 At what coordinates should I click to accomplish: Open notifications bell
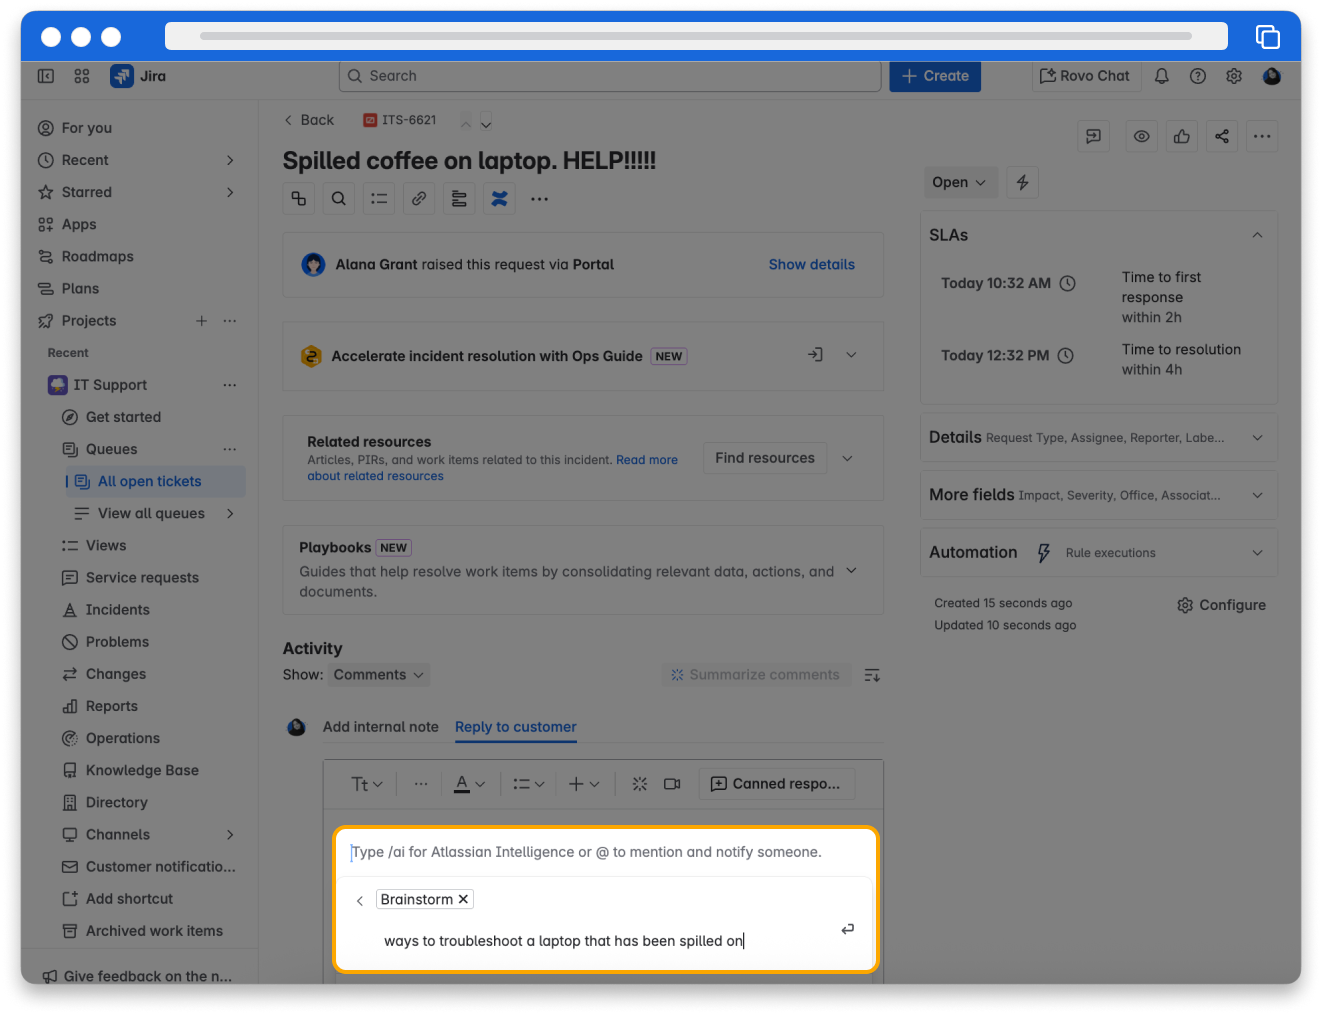1162,76
